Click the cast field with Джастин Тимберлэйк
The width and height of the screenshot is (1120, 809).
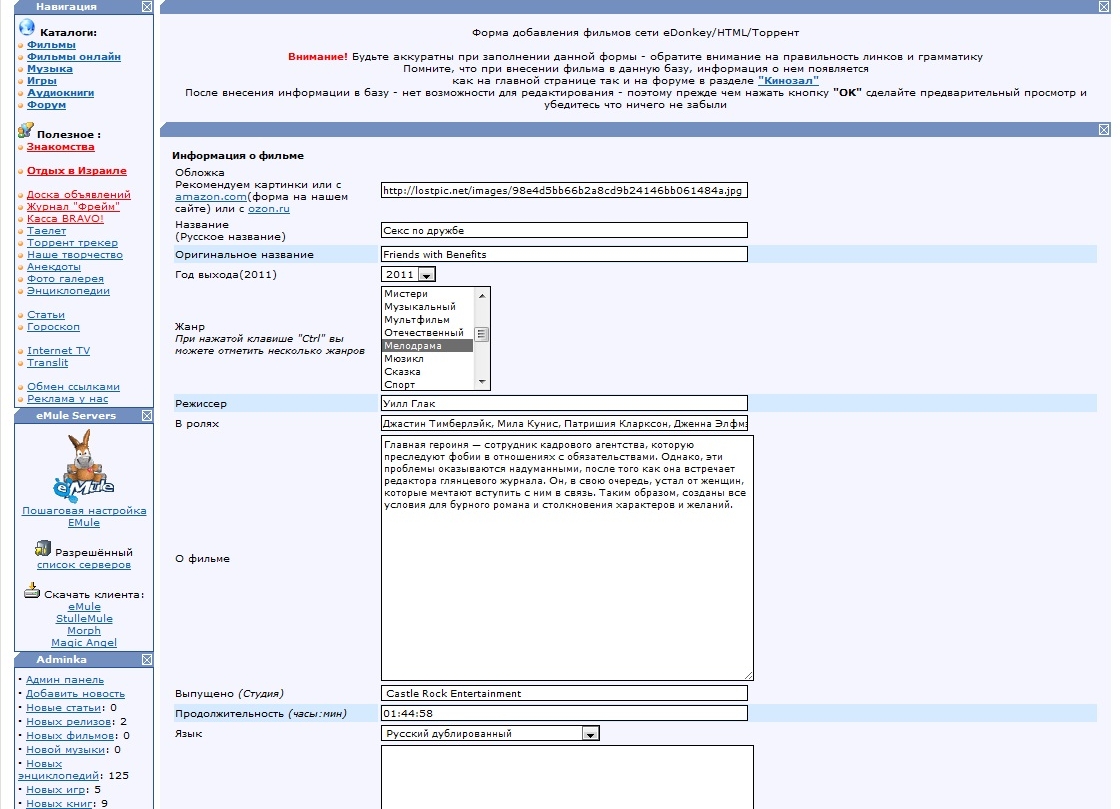[x=564, y=423]
